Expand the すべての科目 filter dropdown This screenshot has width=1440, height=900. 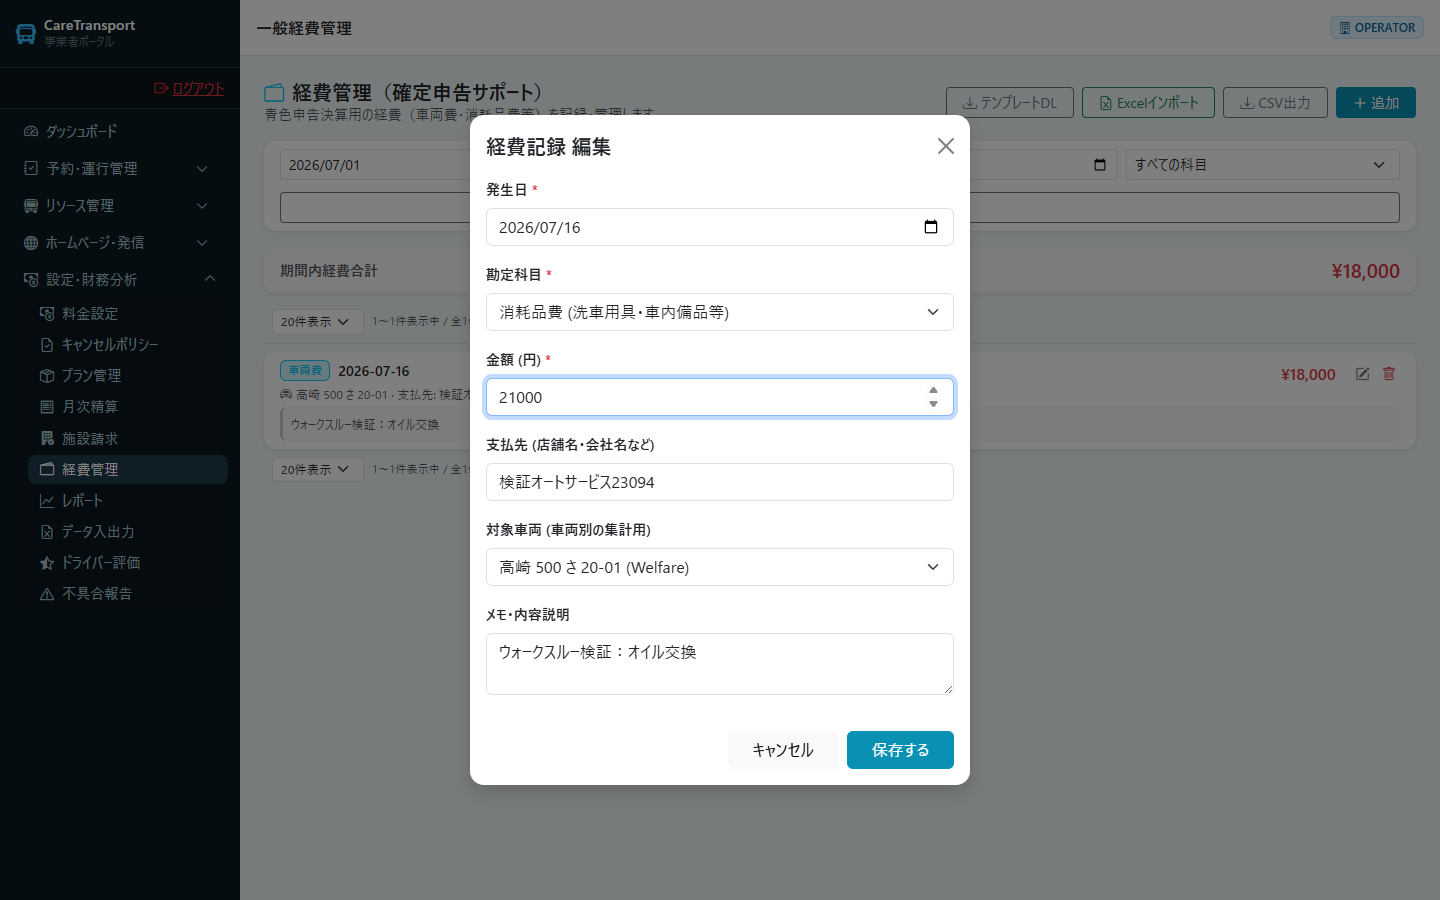1263,165
